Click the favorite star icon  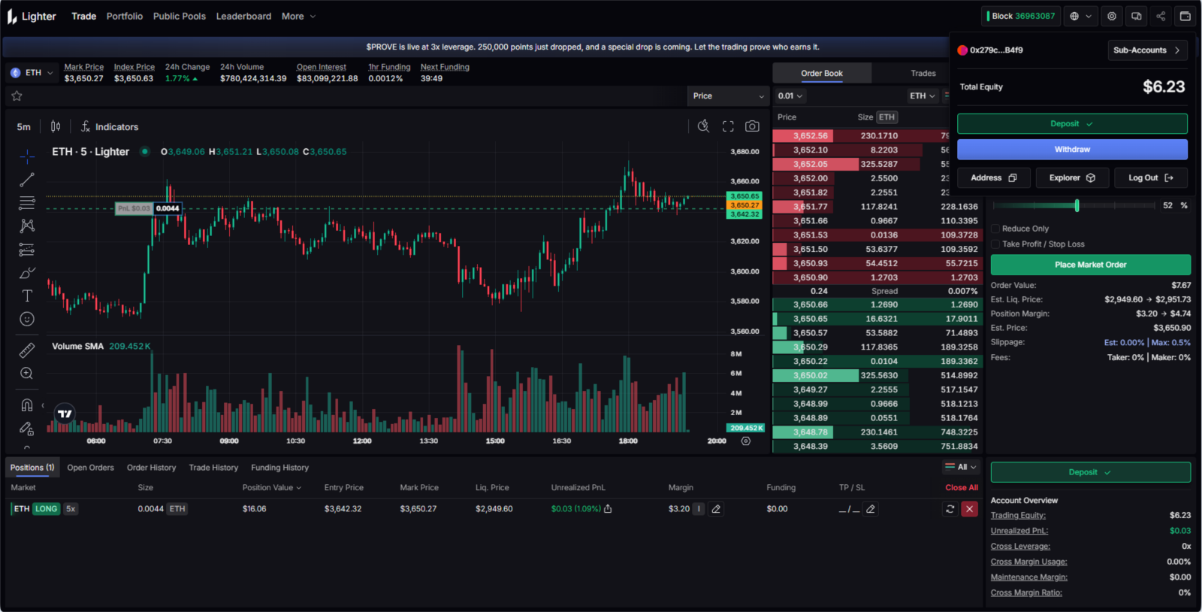click(x=16, y=96)
